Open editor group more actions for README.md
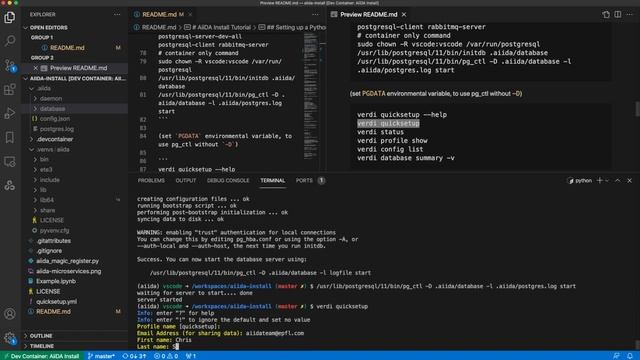Viewport: 640px width, 360px height. pos(315,14)
